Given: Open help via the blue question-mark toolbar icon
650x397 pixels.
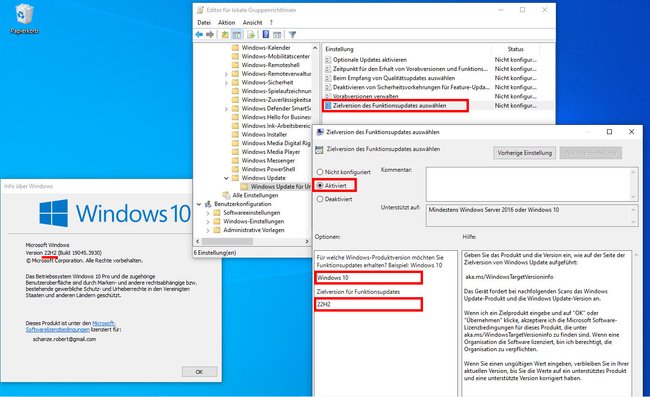Looking at the screenshot, I should coord(266,34).
